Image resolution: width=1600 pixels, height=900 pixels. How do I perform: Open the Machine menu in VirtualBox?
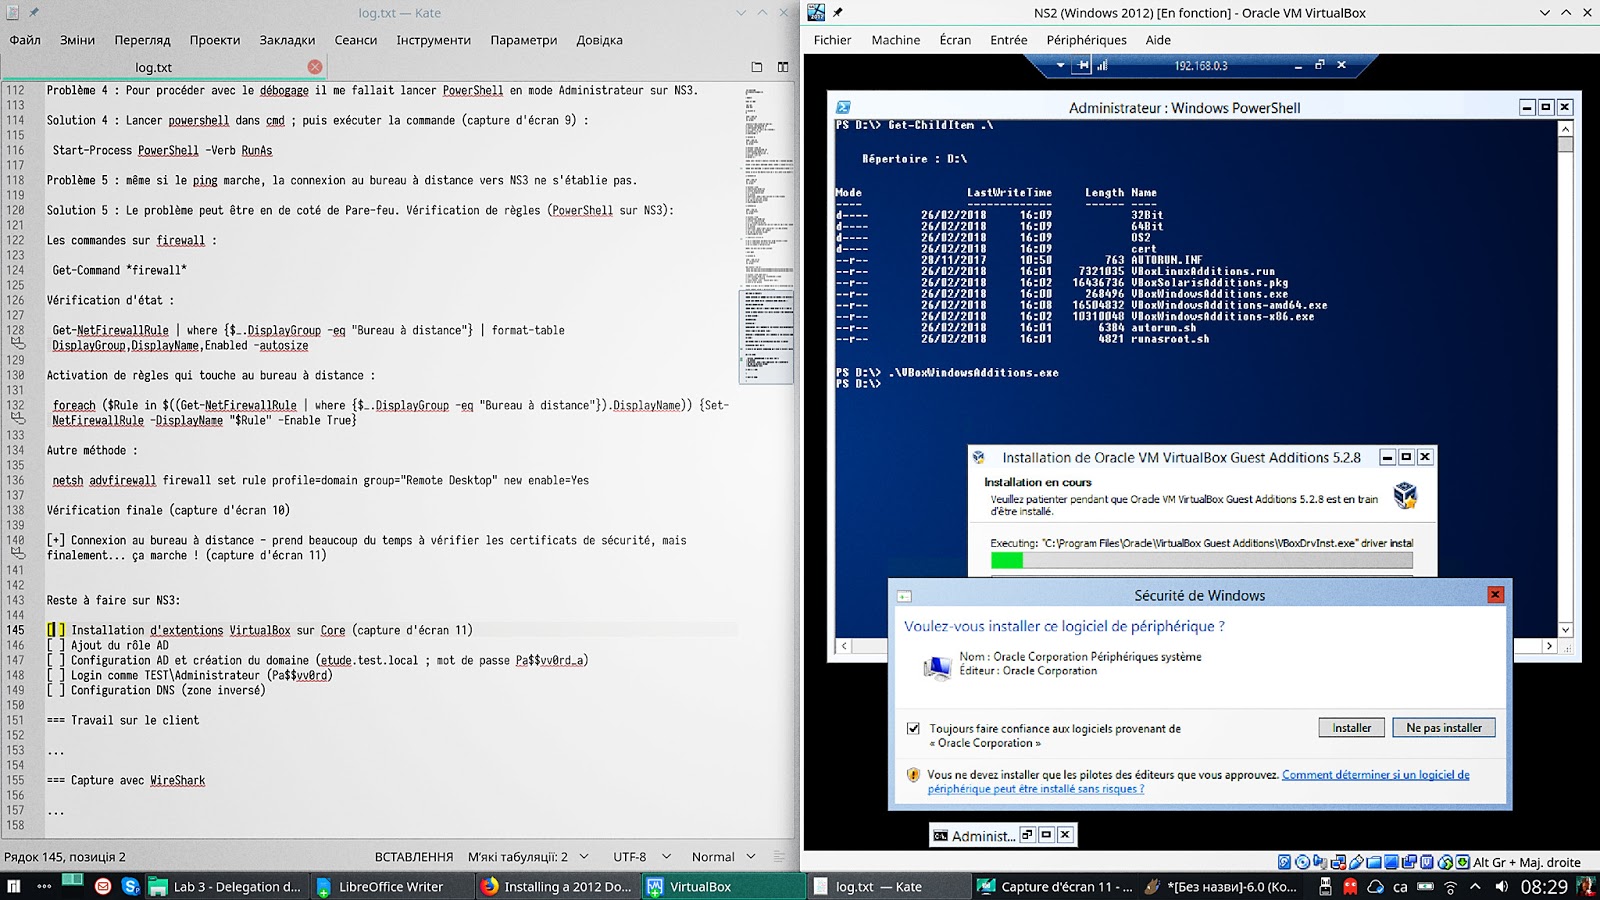[895, 40]
